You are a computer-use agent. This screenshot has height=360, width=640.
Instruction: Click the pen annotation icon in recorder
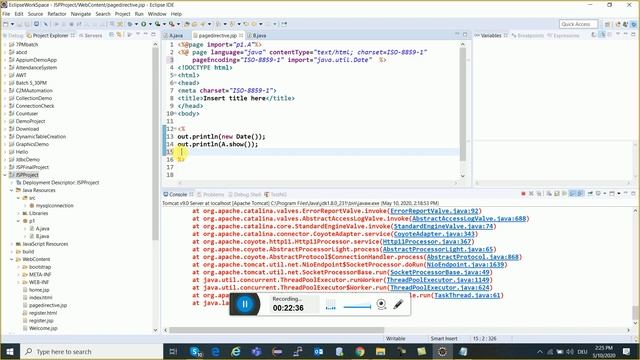pos(398,304)
